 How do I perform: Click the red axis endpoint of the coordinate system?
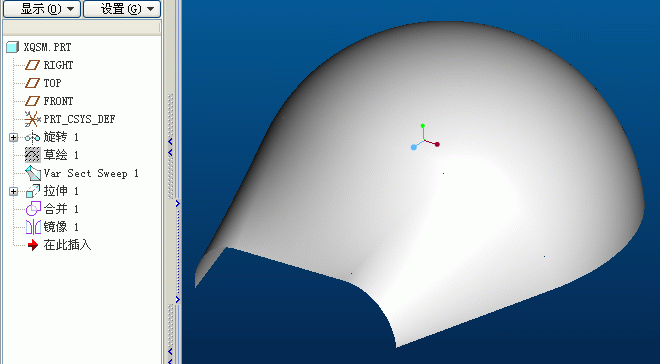(437, 144)
